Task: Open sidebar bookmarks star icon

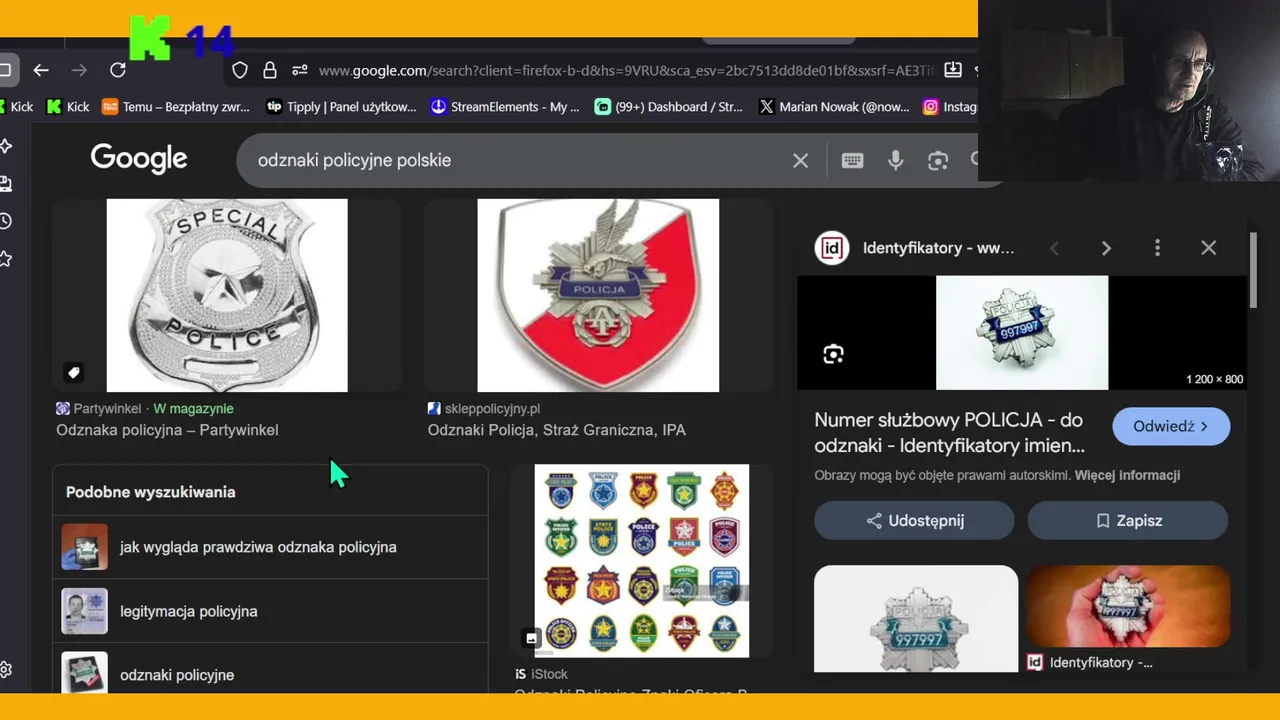Action: 6,259
